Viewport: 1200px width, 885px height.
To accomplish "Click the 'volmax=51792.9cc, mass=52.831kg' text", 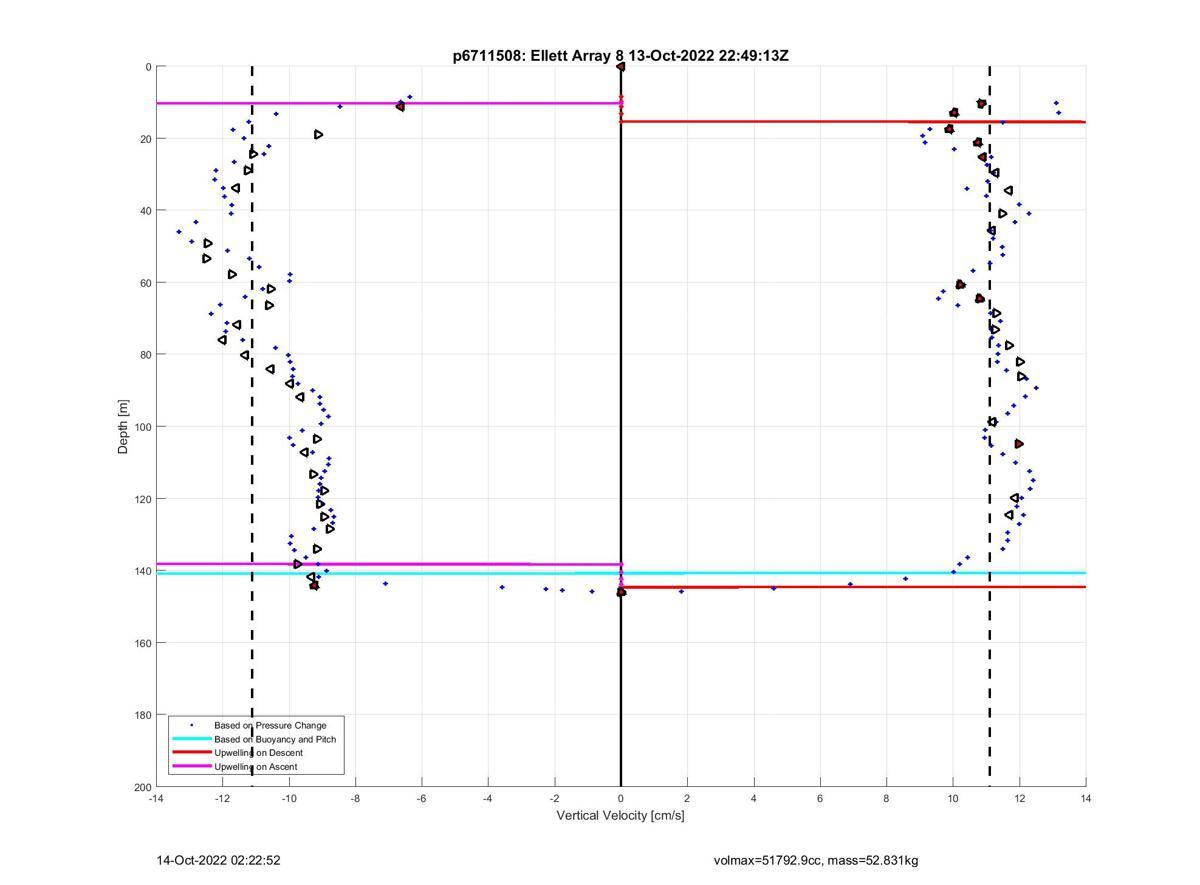I will tap(816, 860).
